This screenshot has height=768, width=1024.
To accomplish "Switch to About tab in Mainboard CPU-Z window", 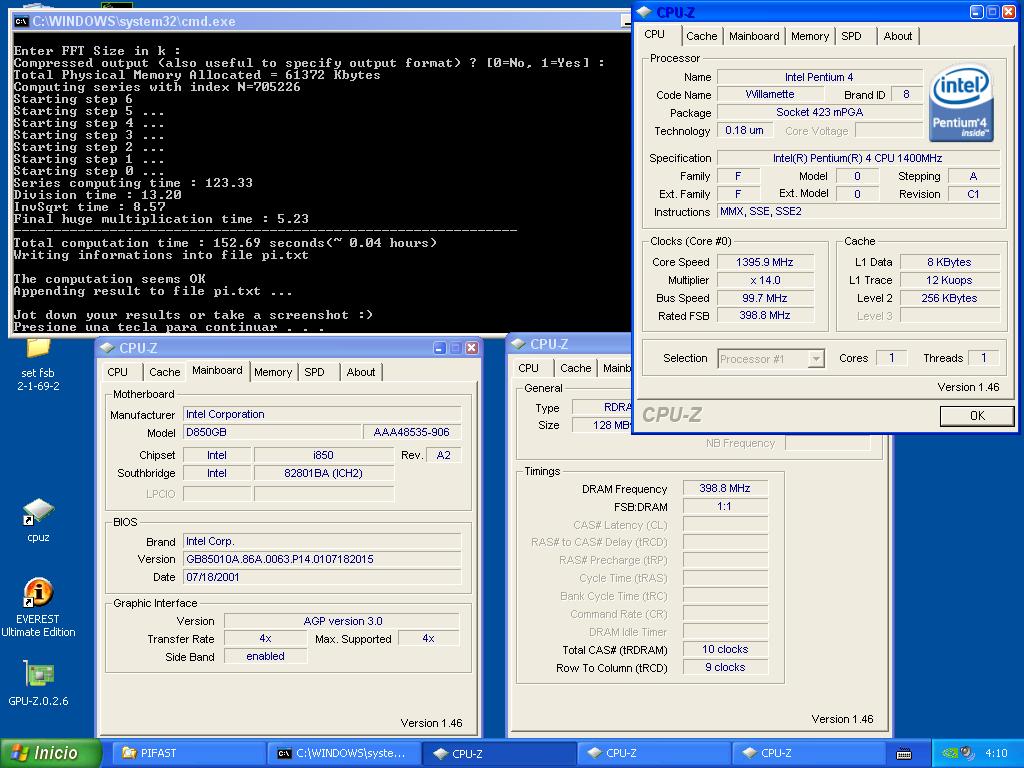I will pos(360,372).
